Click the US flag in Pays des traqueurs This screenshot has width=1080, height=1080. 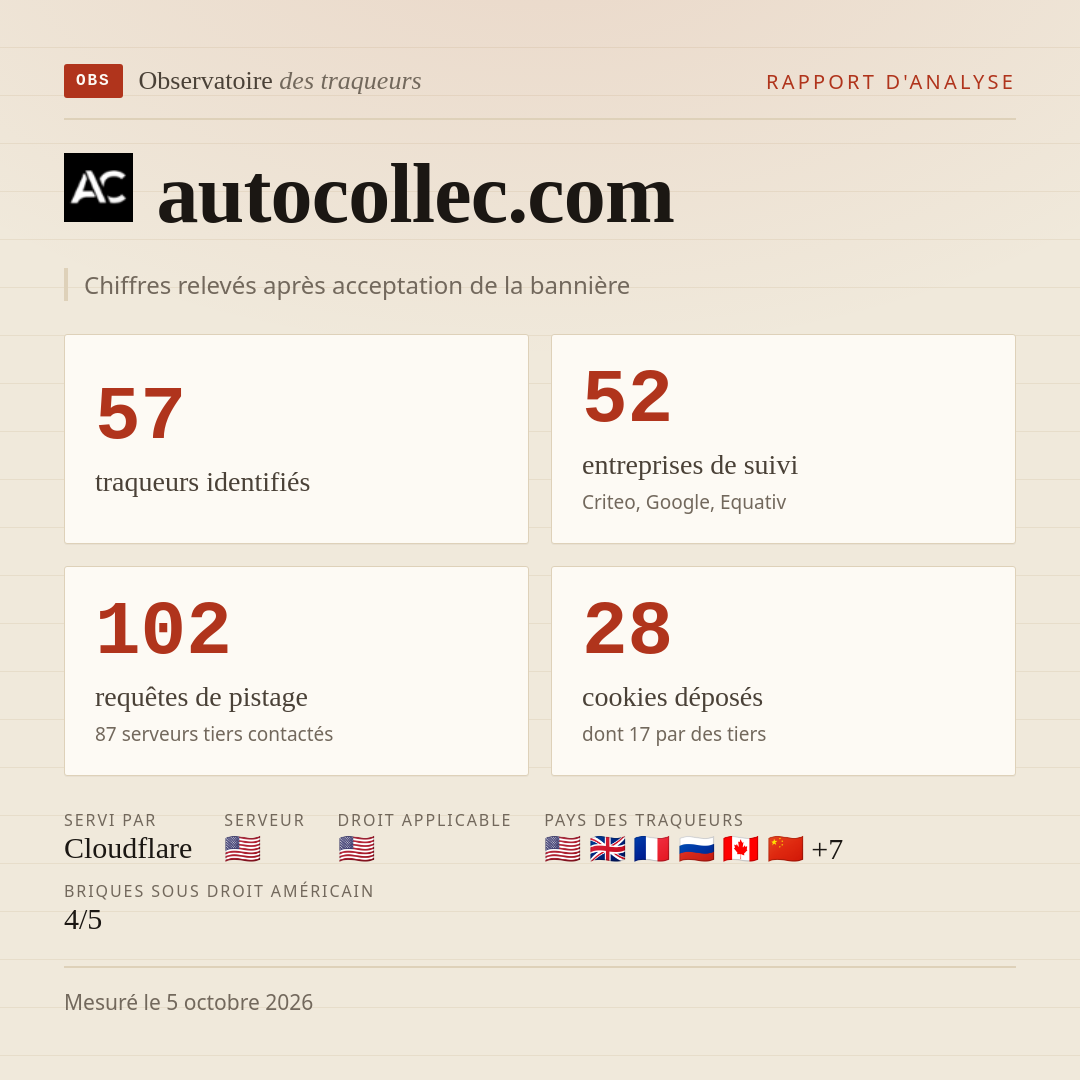click(x=563, y=849)
